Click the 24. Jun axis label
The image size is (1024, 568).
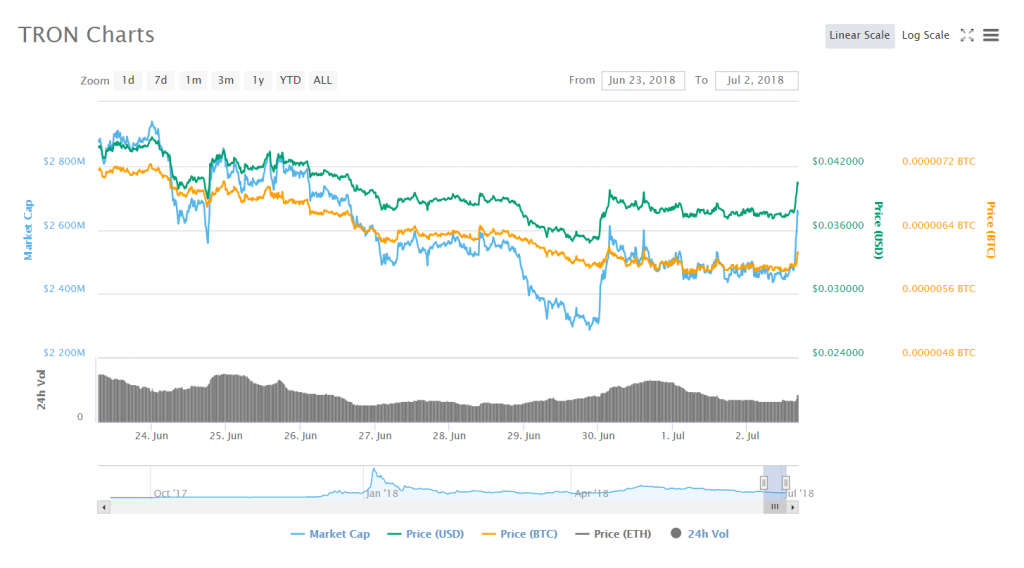[152, 435]
